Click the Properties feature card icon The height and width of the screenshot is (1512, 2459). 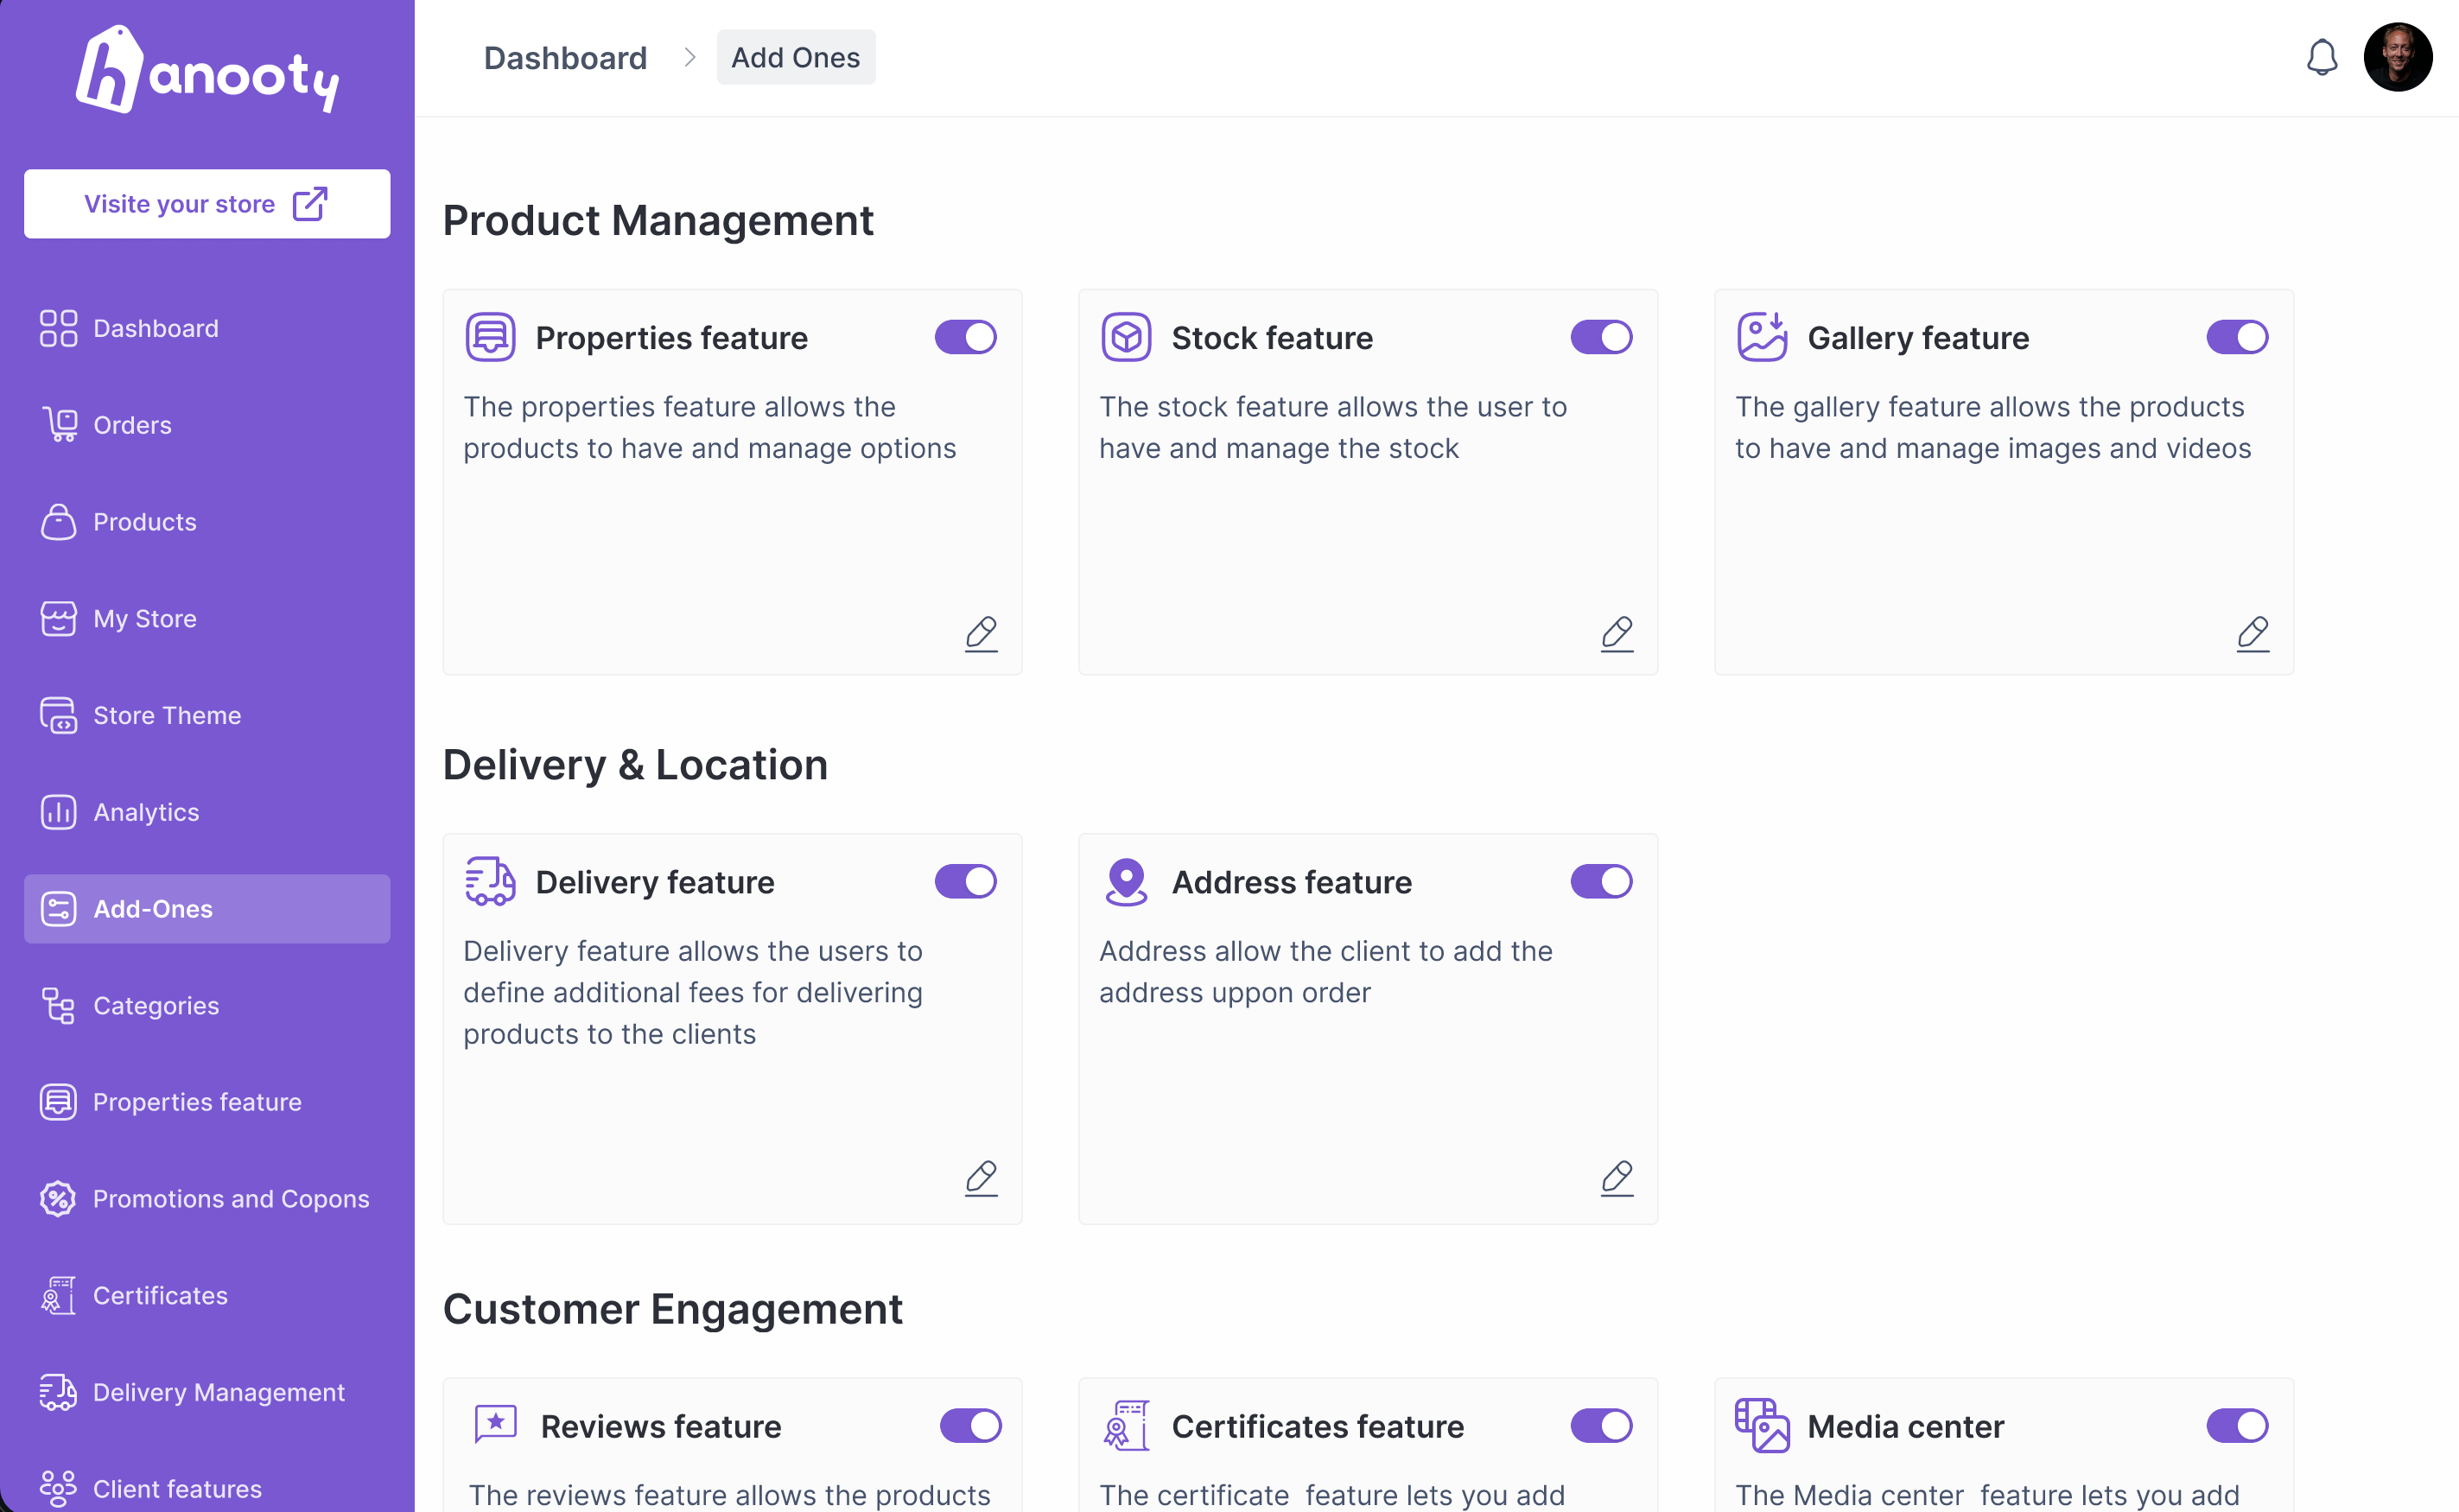490,337
